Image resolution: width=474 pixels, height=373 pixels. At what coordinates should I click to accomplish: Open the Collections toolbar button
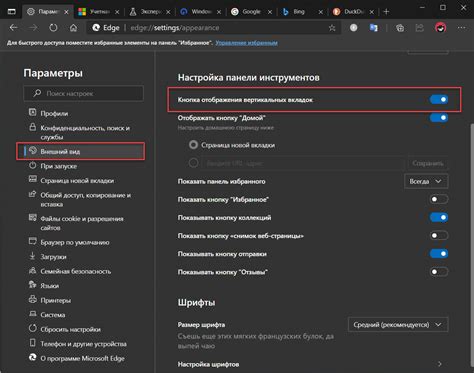click(400, 28)
